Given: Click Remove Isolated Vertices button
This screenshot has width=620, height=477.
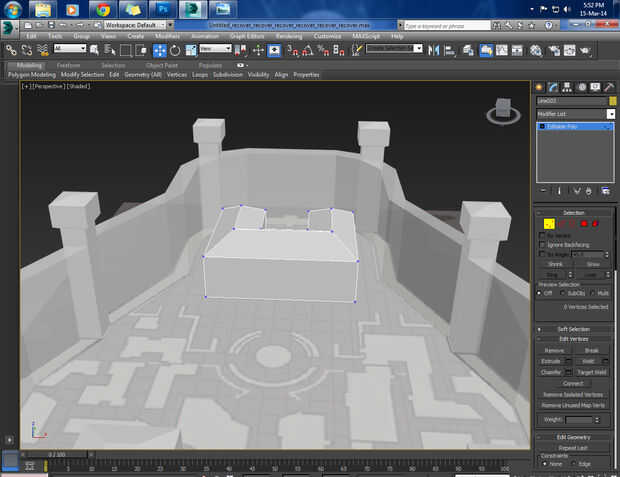Looking at the screenshot, I should pyautogui.click(x=573, y=394).
